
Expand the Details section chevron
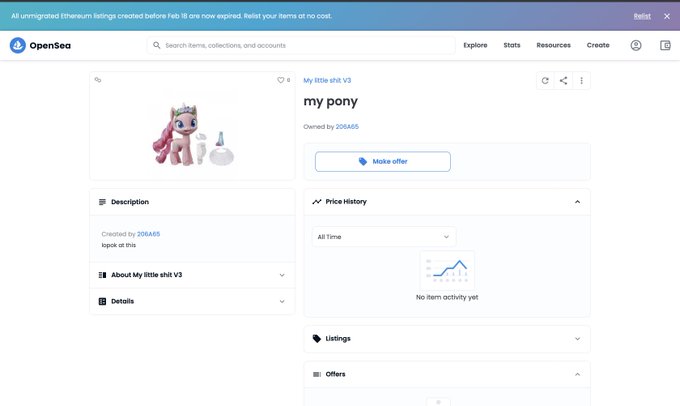point(282,301)
